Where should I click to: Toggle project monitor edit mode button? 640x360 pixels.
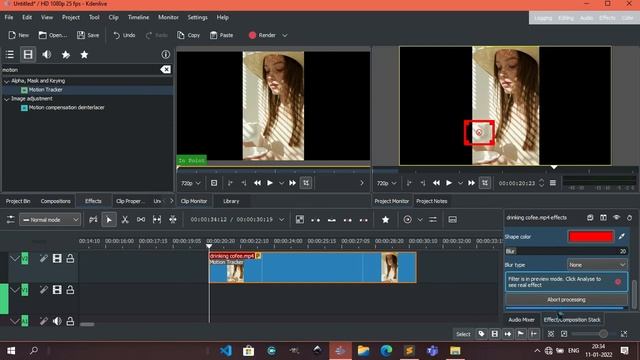coord(485,183)
